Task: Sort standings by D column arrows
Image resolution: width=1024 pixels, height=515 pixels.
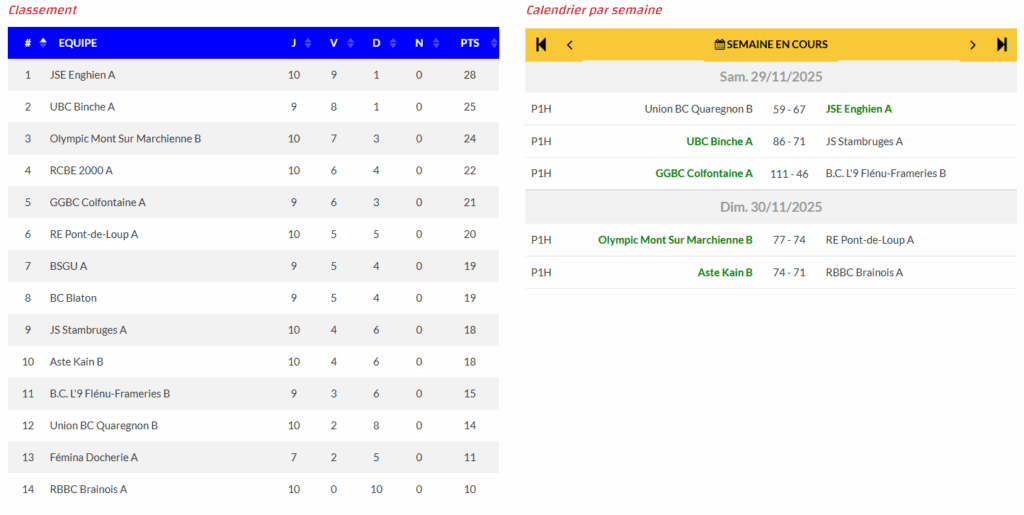Action: point(392,43)
